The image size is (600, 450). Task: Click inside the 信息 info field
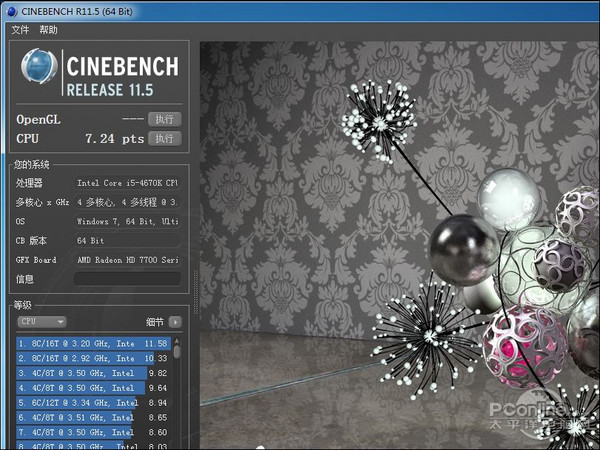coord(128,279)
